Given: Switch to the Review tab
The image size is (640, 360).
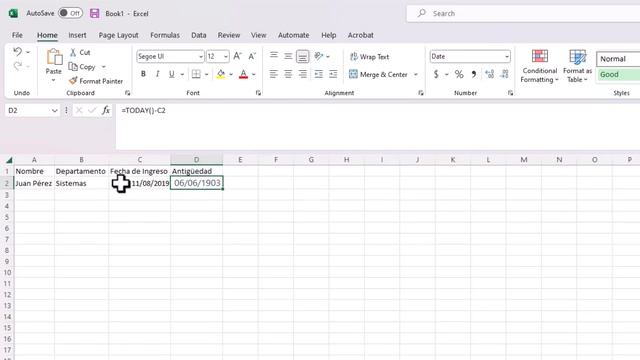Looking at the screenshot, I should click(x=229, y=35).
